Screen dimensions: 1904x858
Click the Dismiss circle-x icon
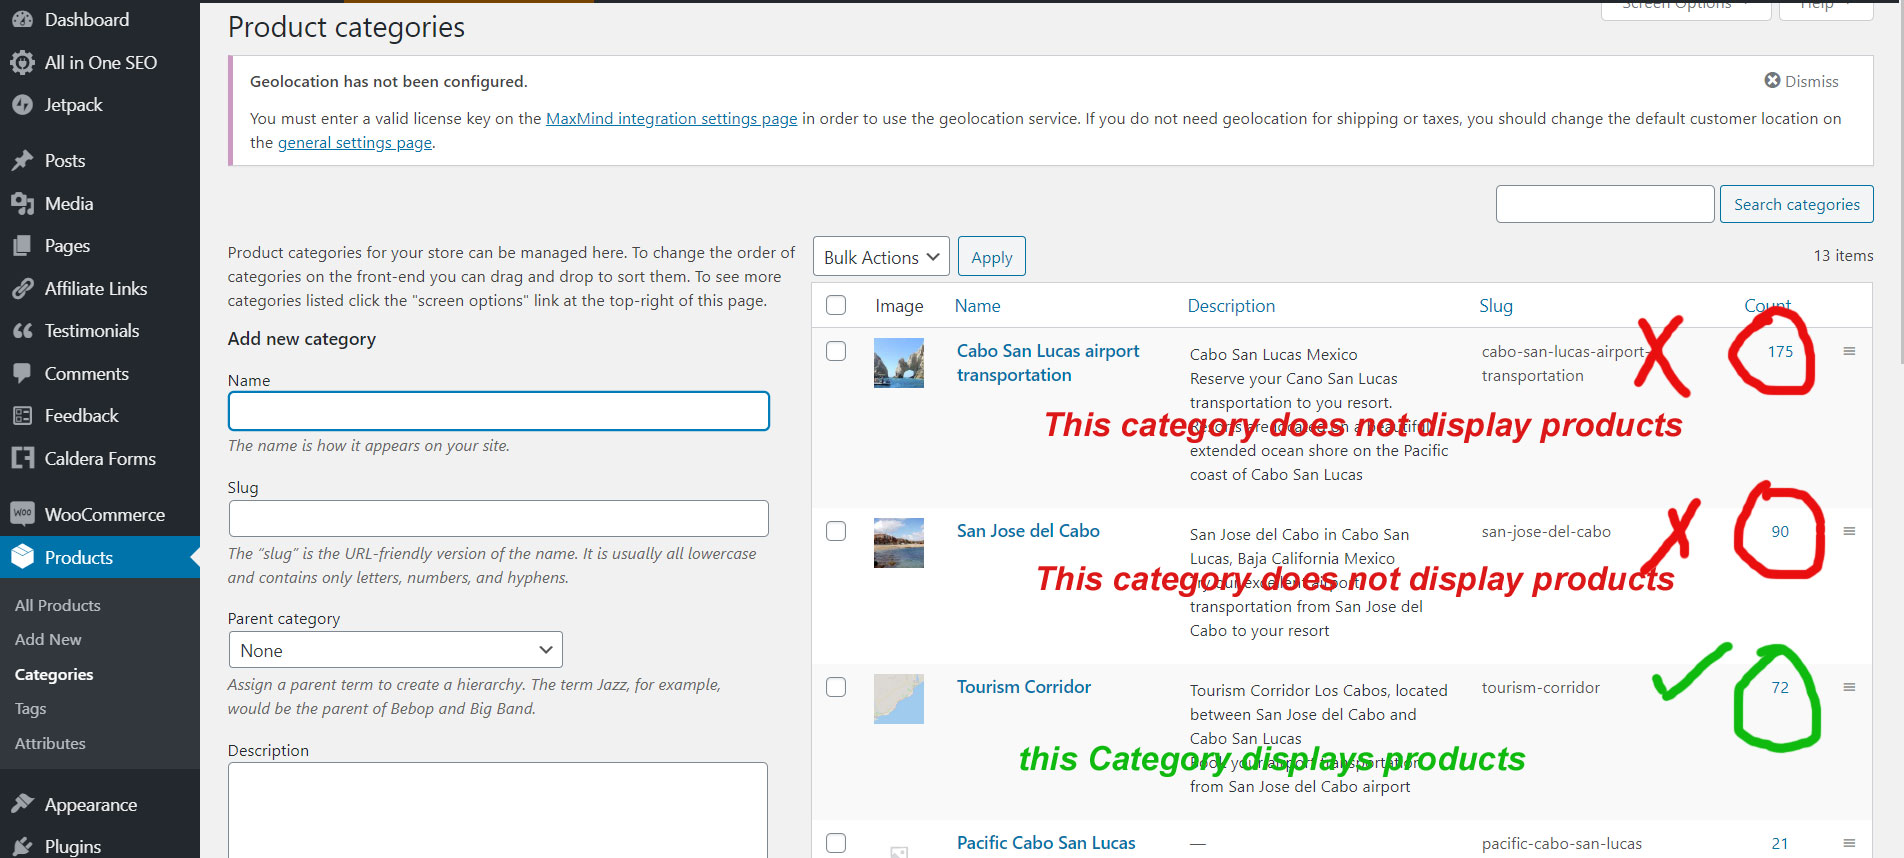(1772, 81)
